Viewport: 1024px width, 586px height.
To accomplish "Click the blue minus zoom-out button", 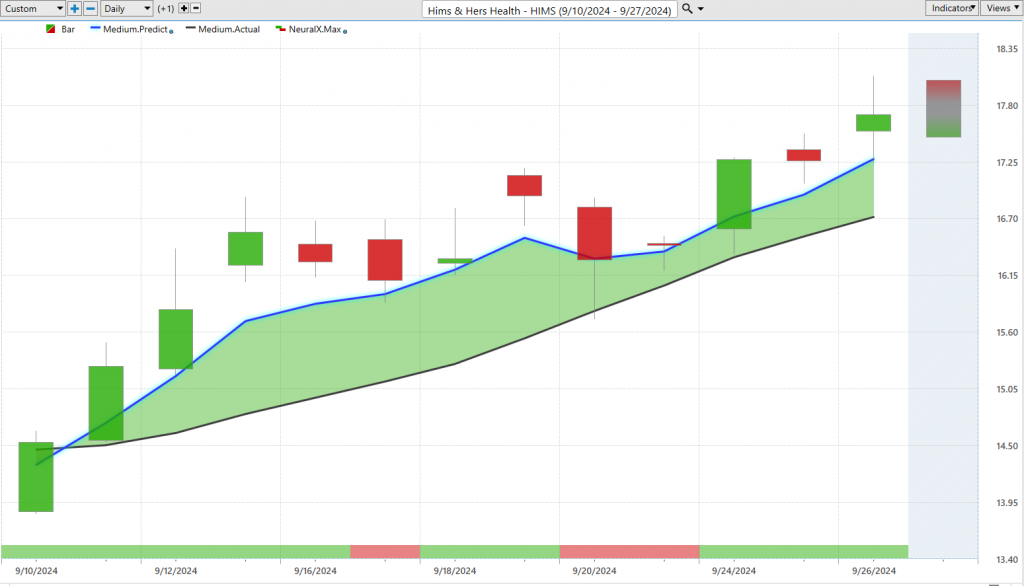I will coord(91,8).
